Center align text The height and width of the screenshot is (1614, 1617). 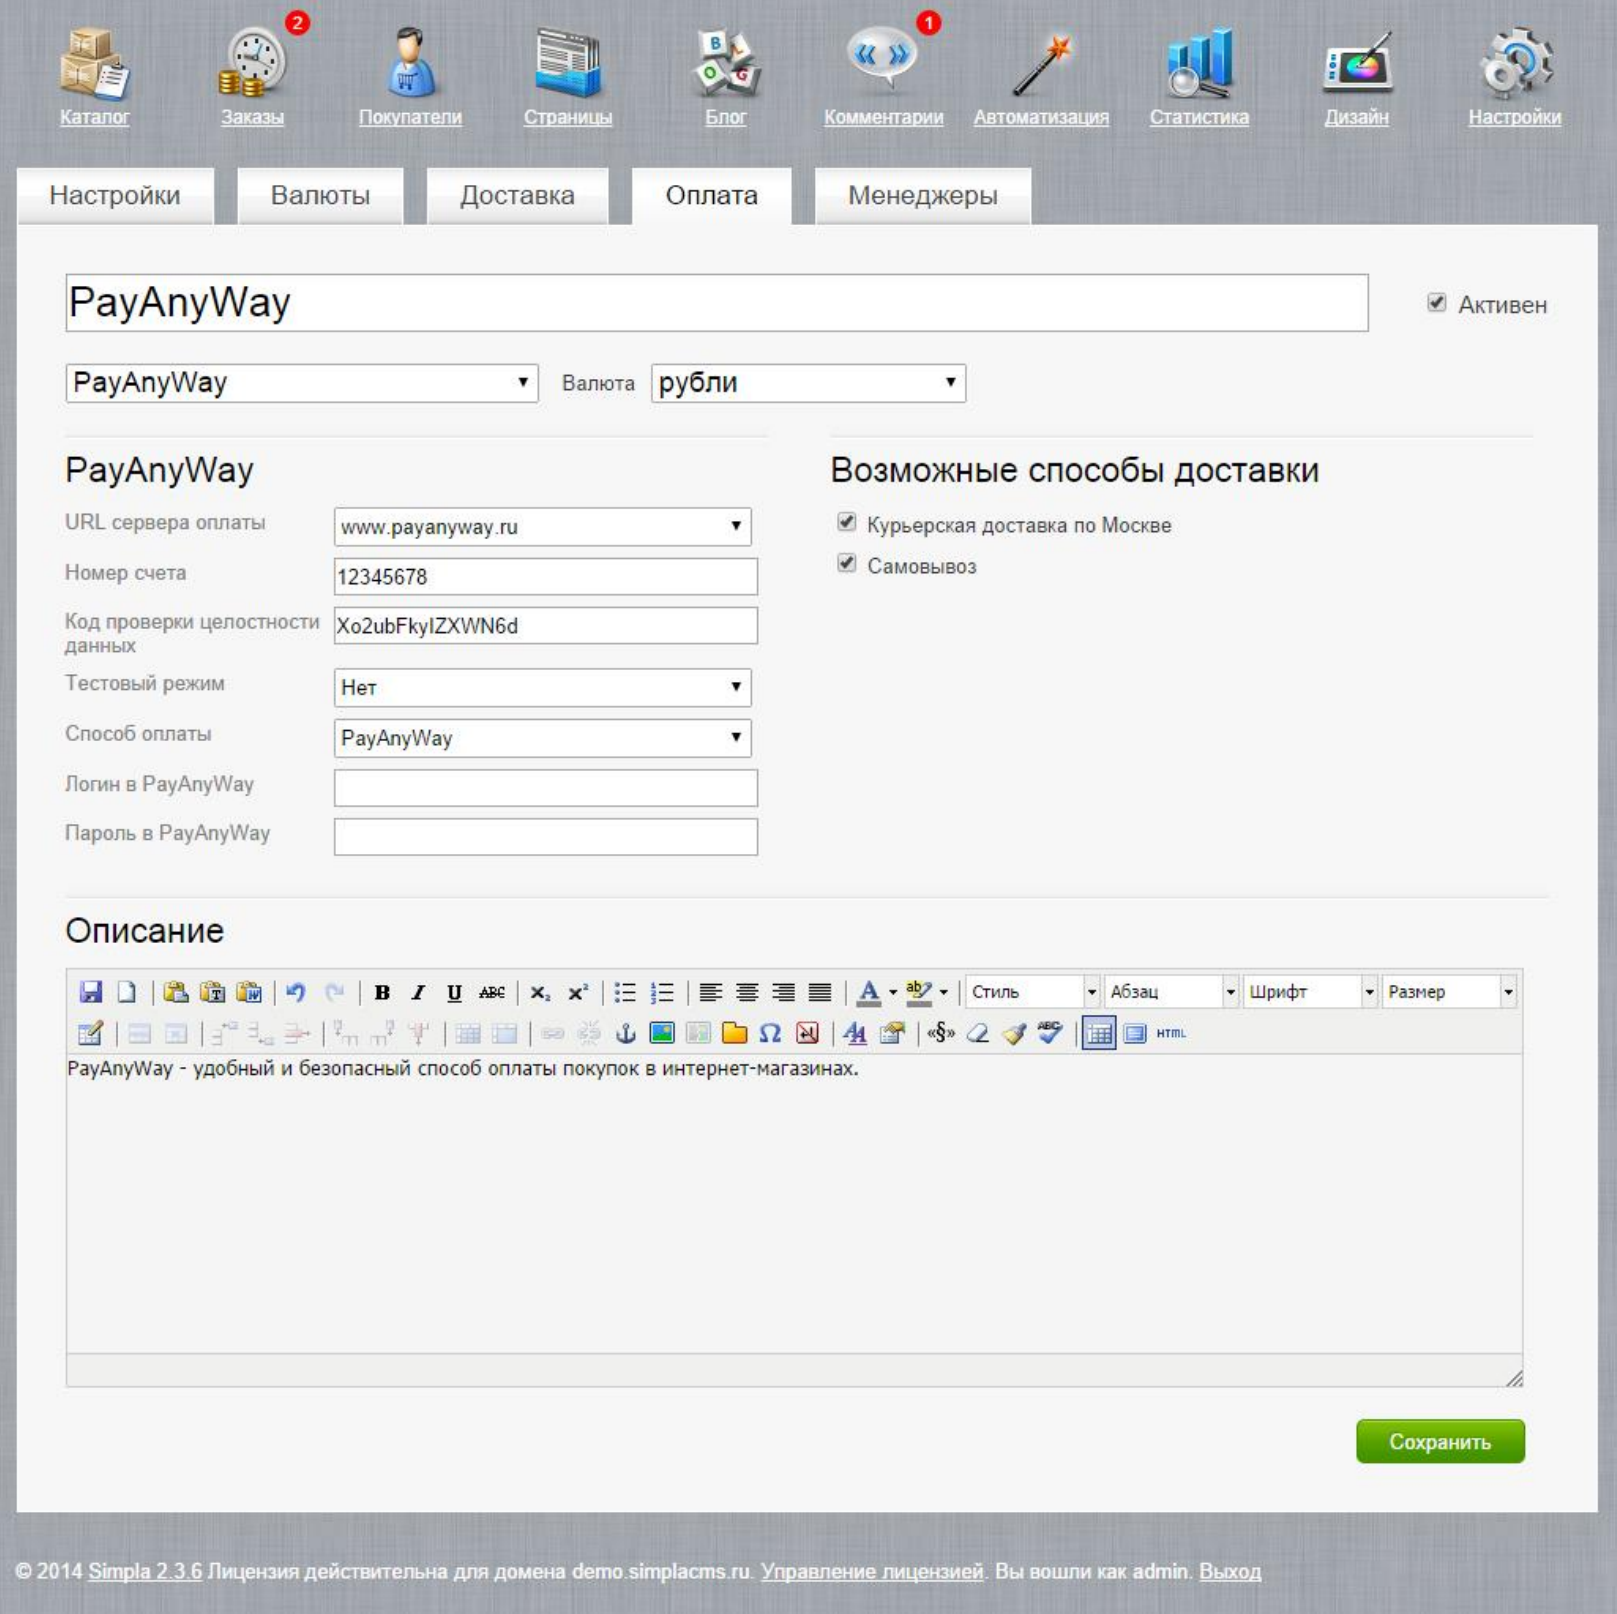click(747, 992)
